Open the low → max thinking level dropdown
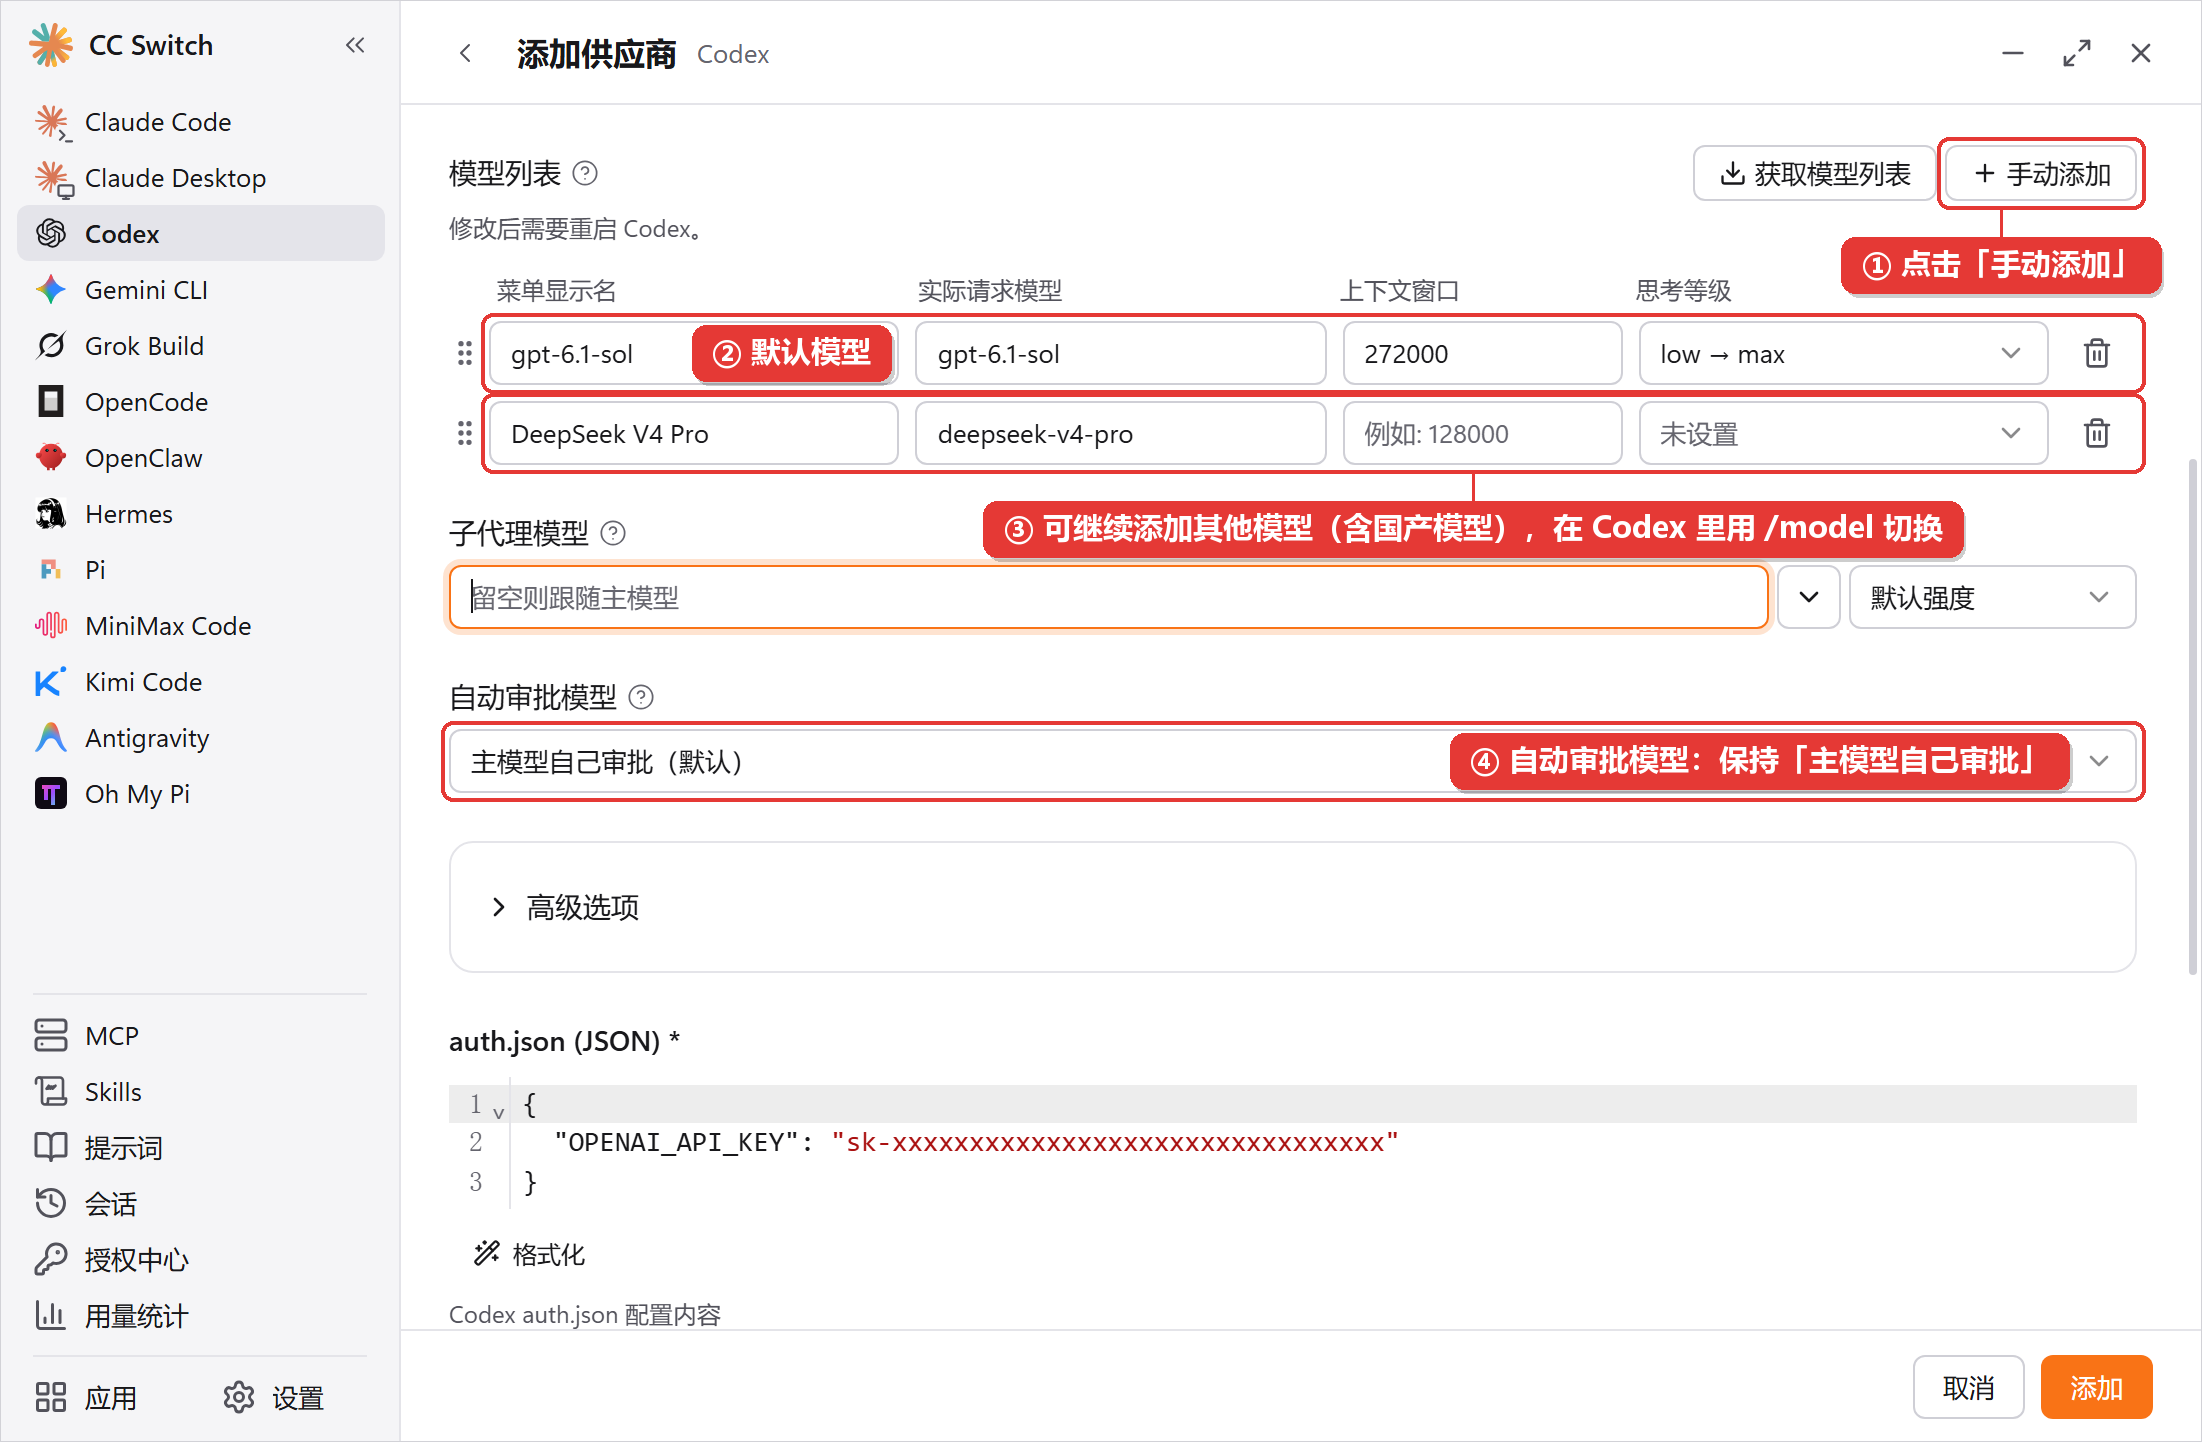The image size is (2202, 1442). 1843,354
